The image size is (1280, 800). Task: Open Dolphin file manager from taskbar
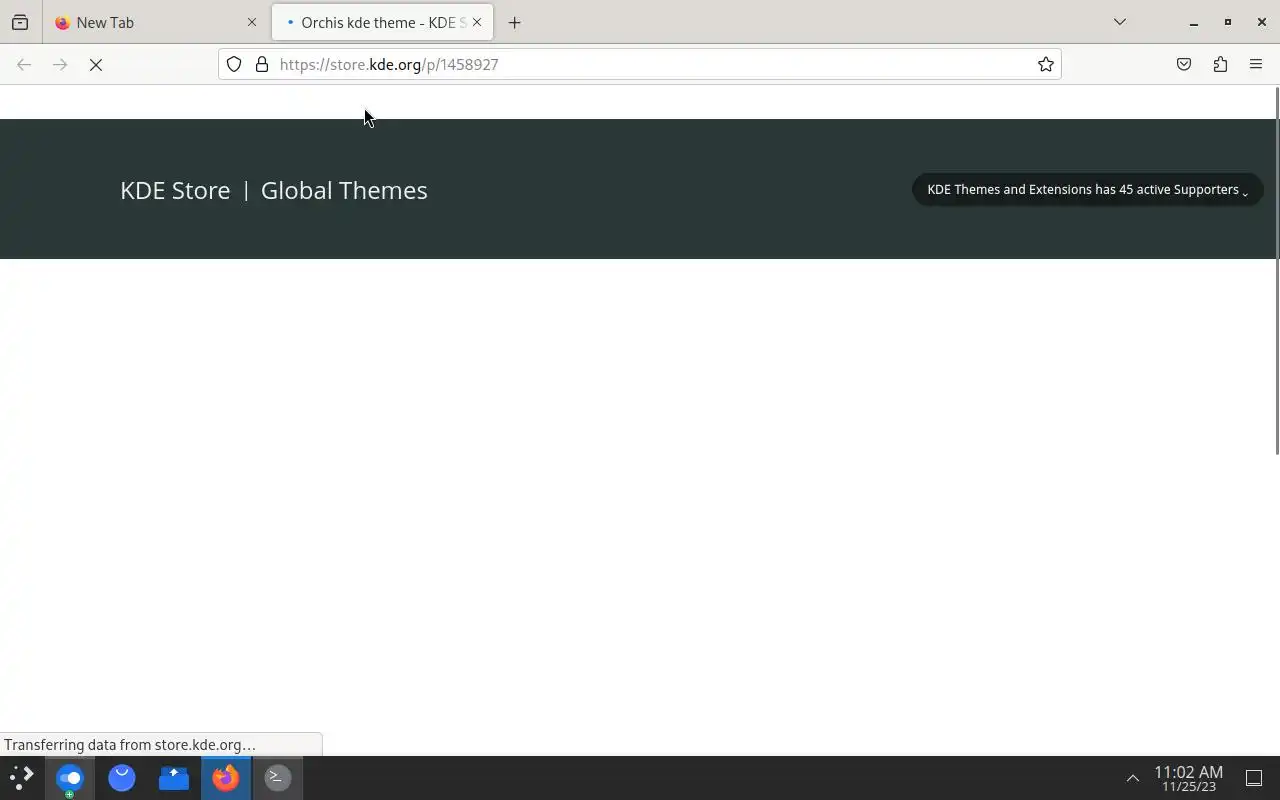[174, 777]
